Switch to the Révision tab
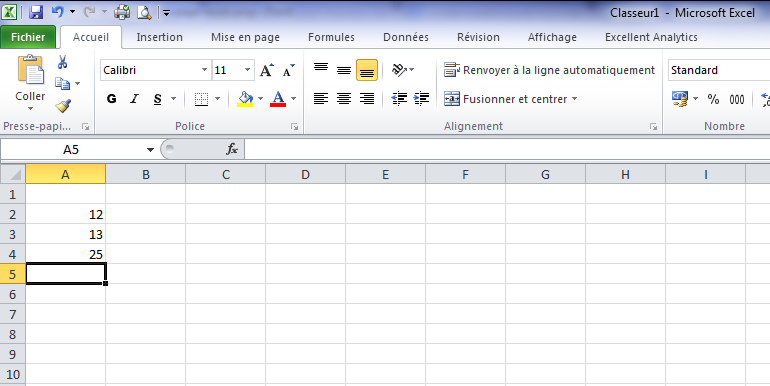This screenshot has height=386, width=770. (x=478, y=37)
